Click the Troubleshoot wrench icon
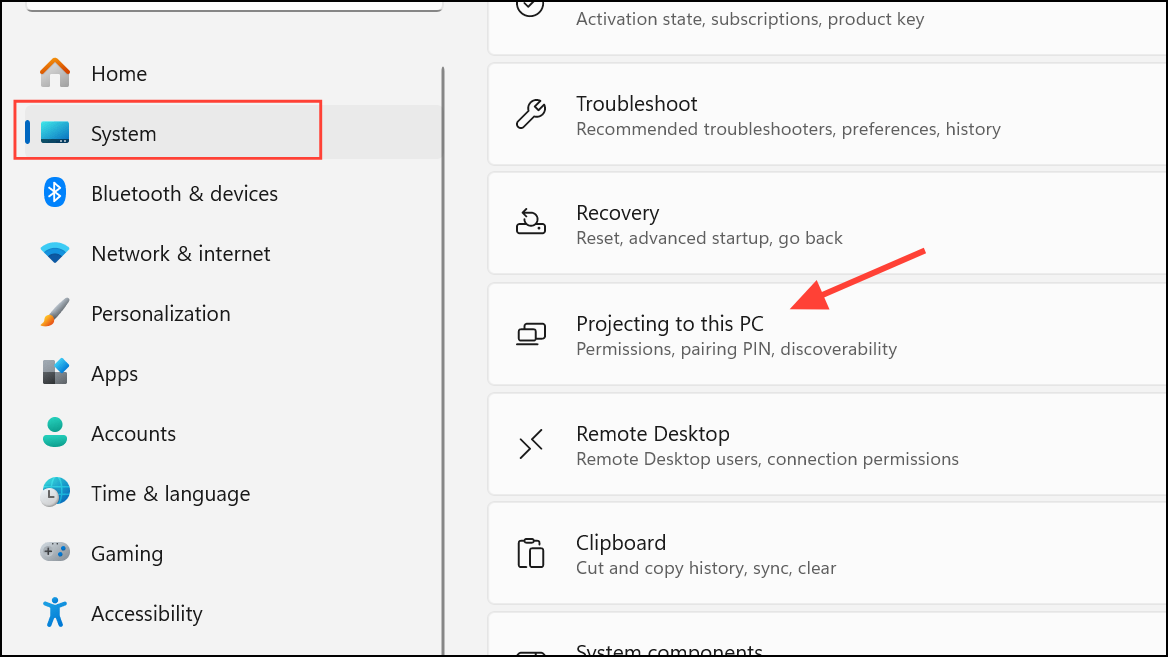The height and width of the screenshot is (657, 1168). pos(531,115)
